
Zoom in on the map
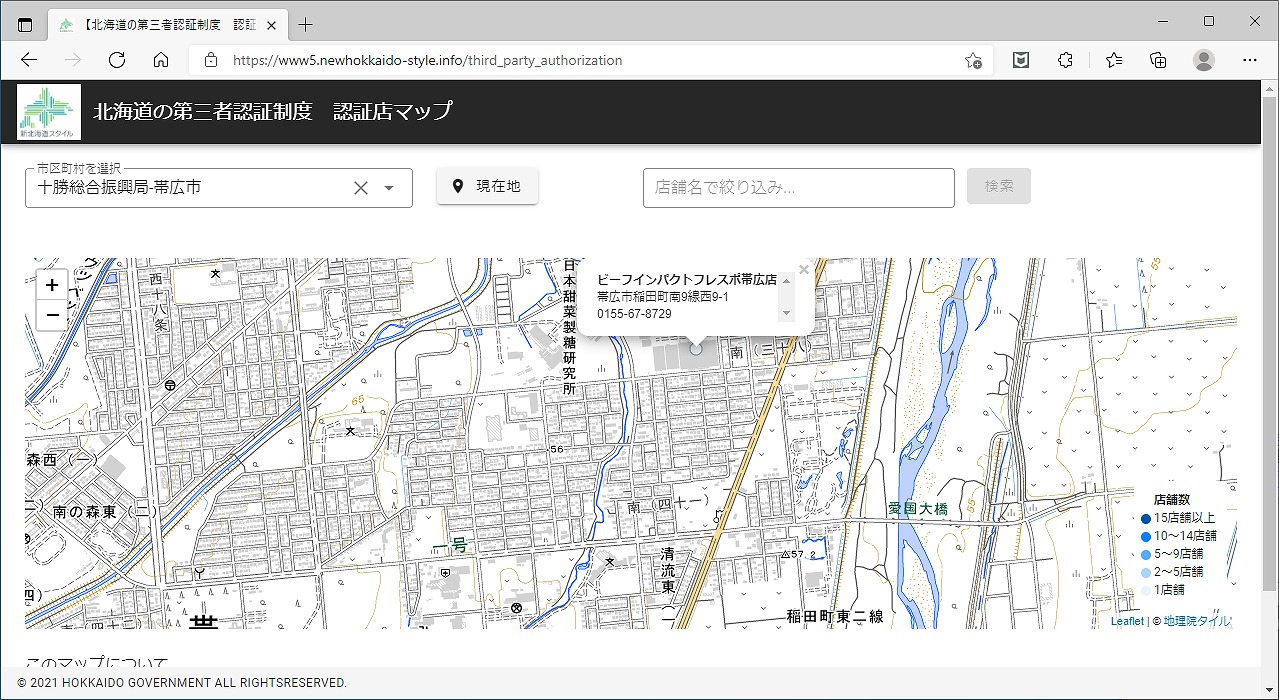(x=52, y=285)
